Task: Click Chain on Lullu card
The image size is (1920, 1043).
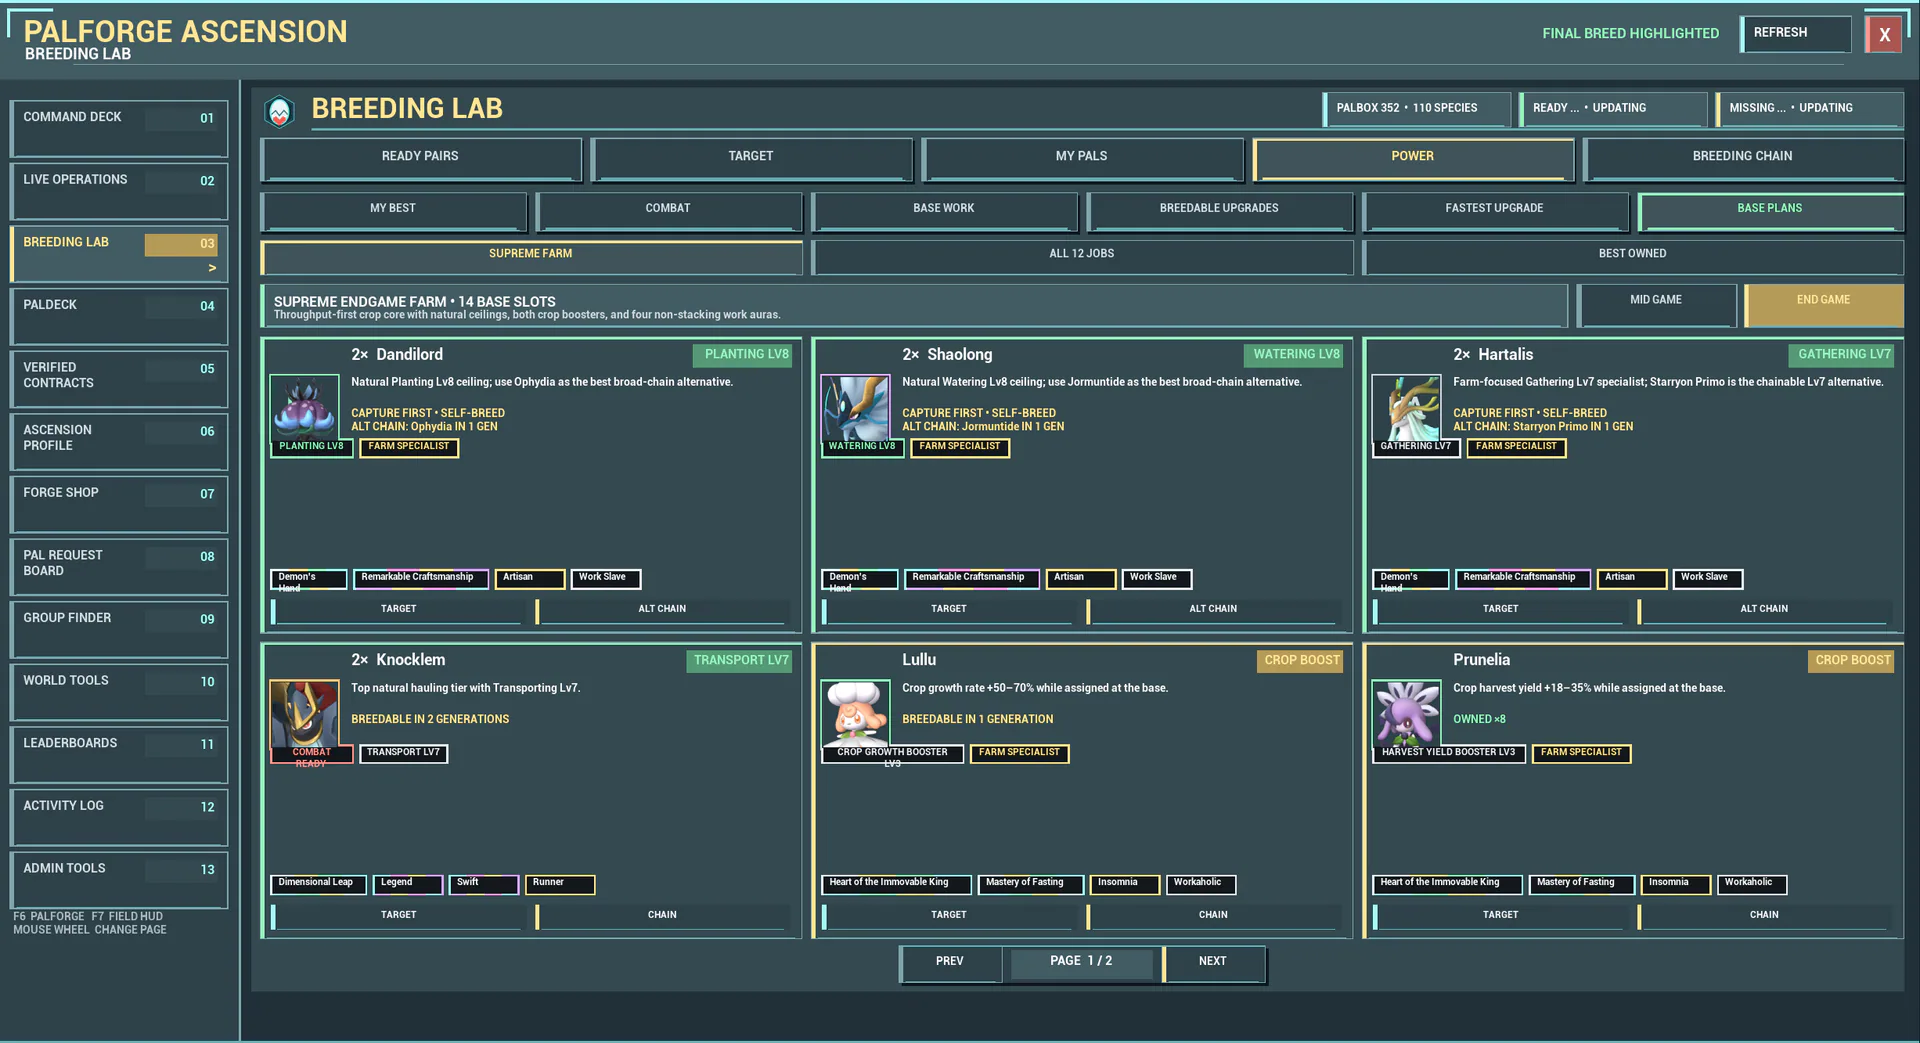Action: [x=1213, y=917]
